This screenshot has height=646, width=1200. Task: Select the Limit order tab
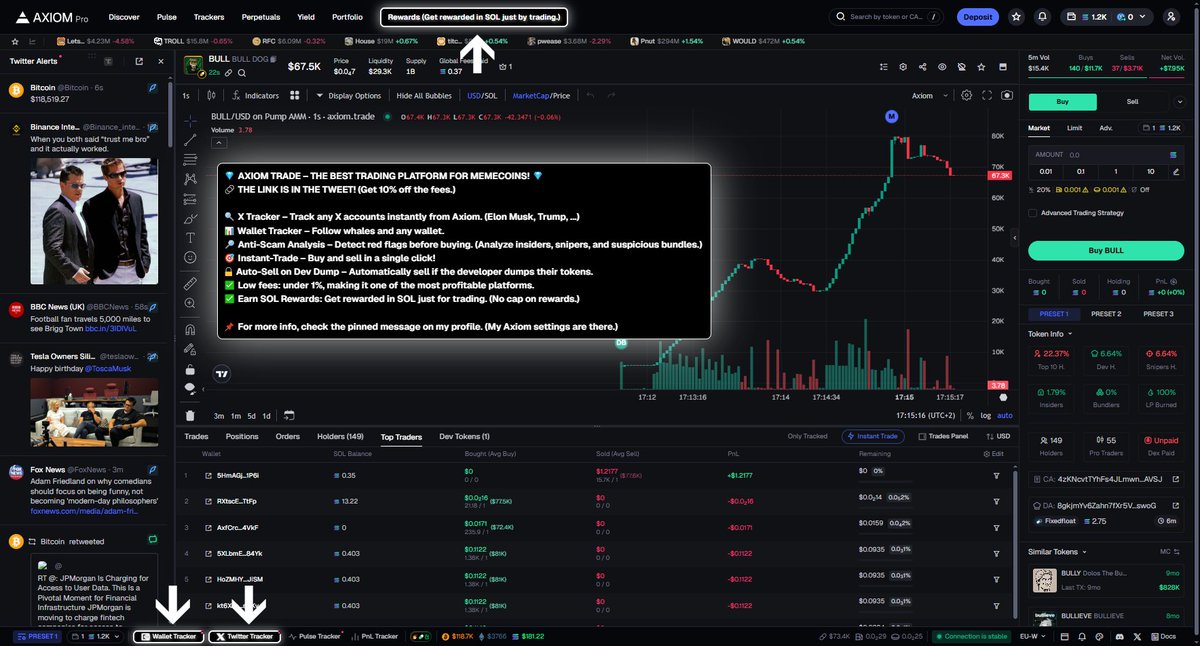click(1074, 128)
